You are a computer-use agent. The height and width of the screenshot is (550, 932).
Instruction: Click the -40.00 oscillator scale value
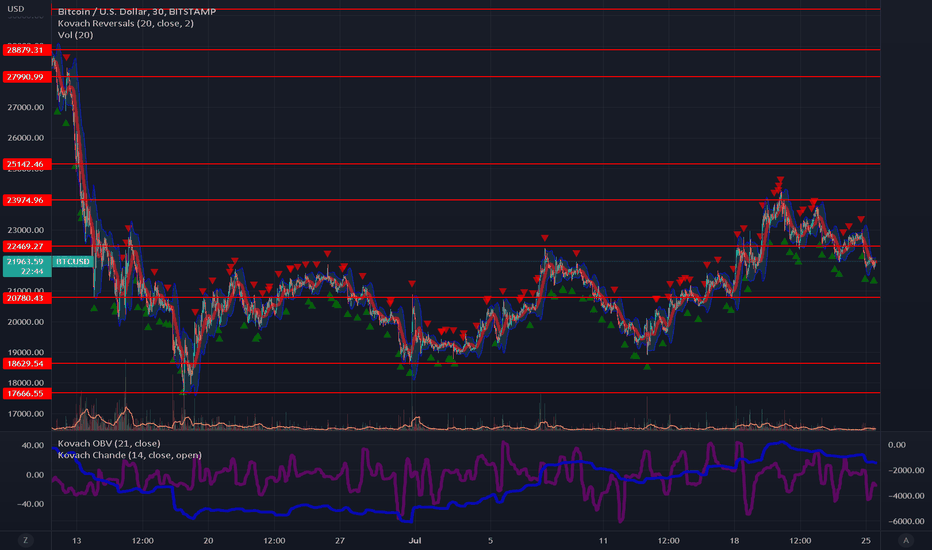point(31,504)
